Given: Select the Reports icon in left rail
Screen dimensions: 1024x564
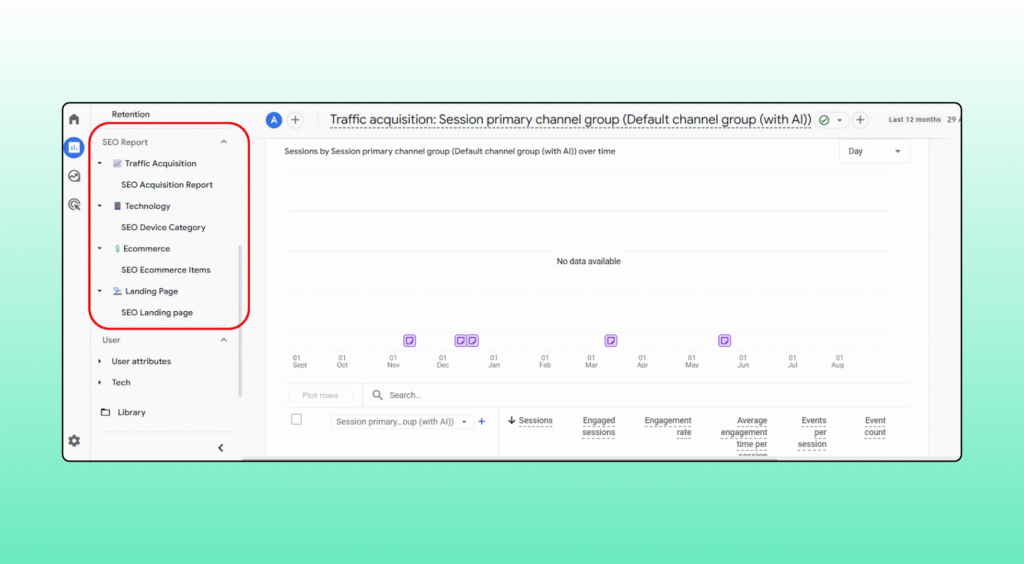Looking at the screenshot, I should click(x=74, y=147).
